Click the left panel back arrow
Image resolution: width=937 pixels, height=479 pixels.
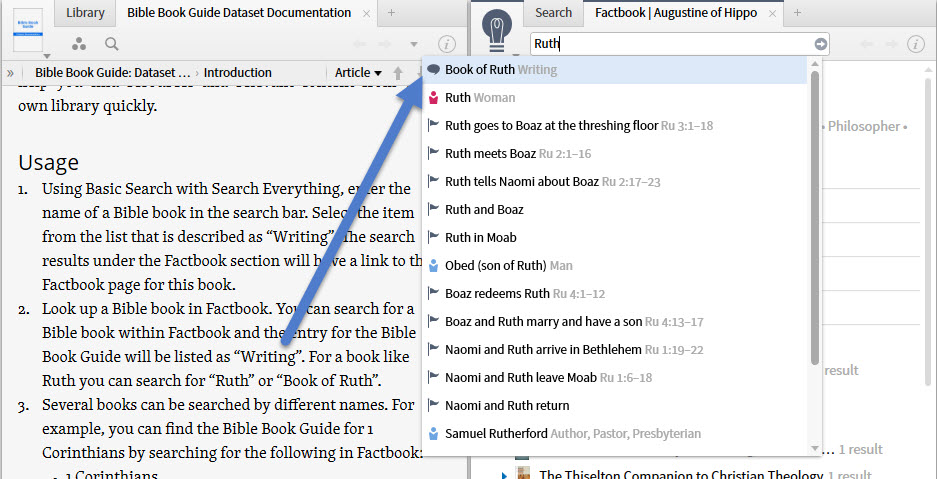360,44
